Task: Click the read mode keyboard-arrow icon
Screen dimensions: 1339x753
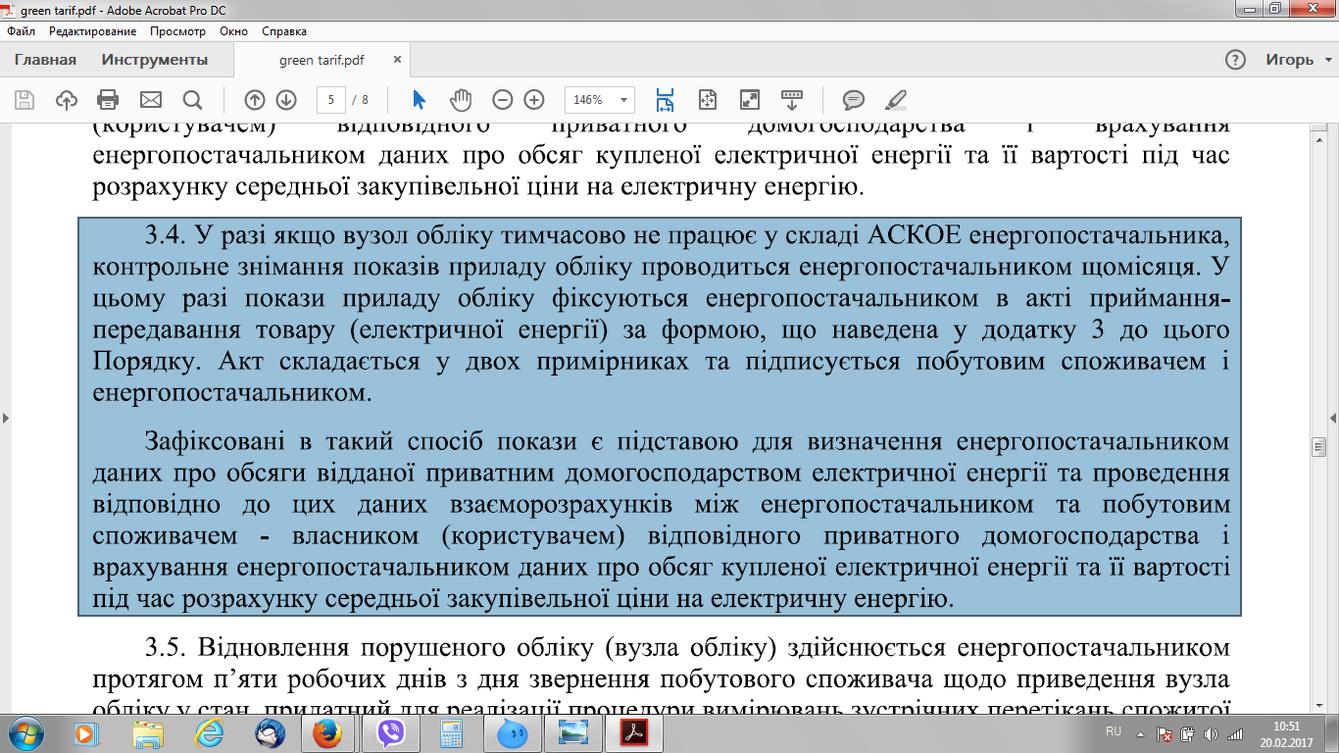Action: tap(791, 100)
